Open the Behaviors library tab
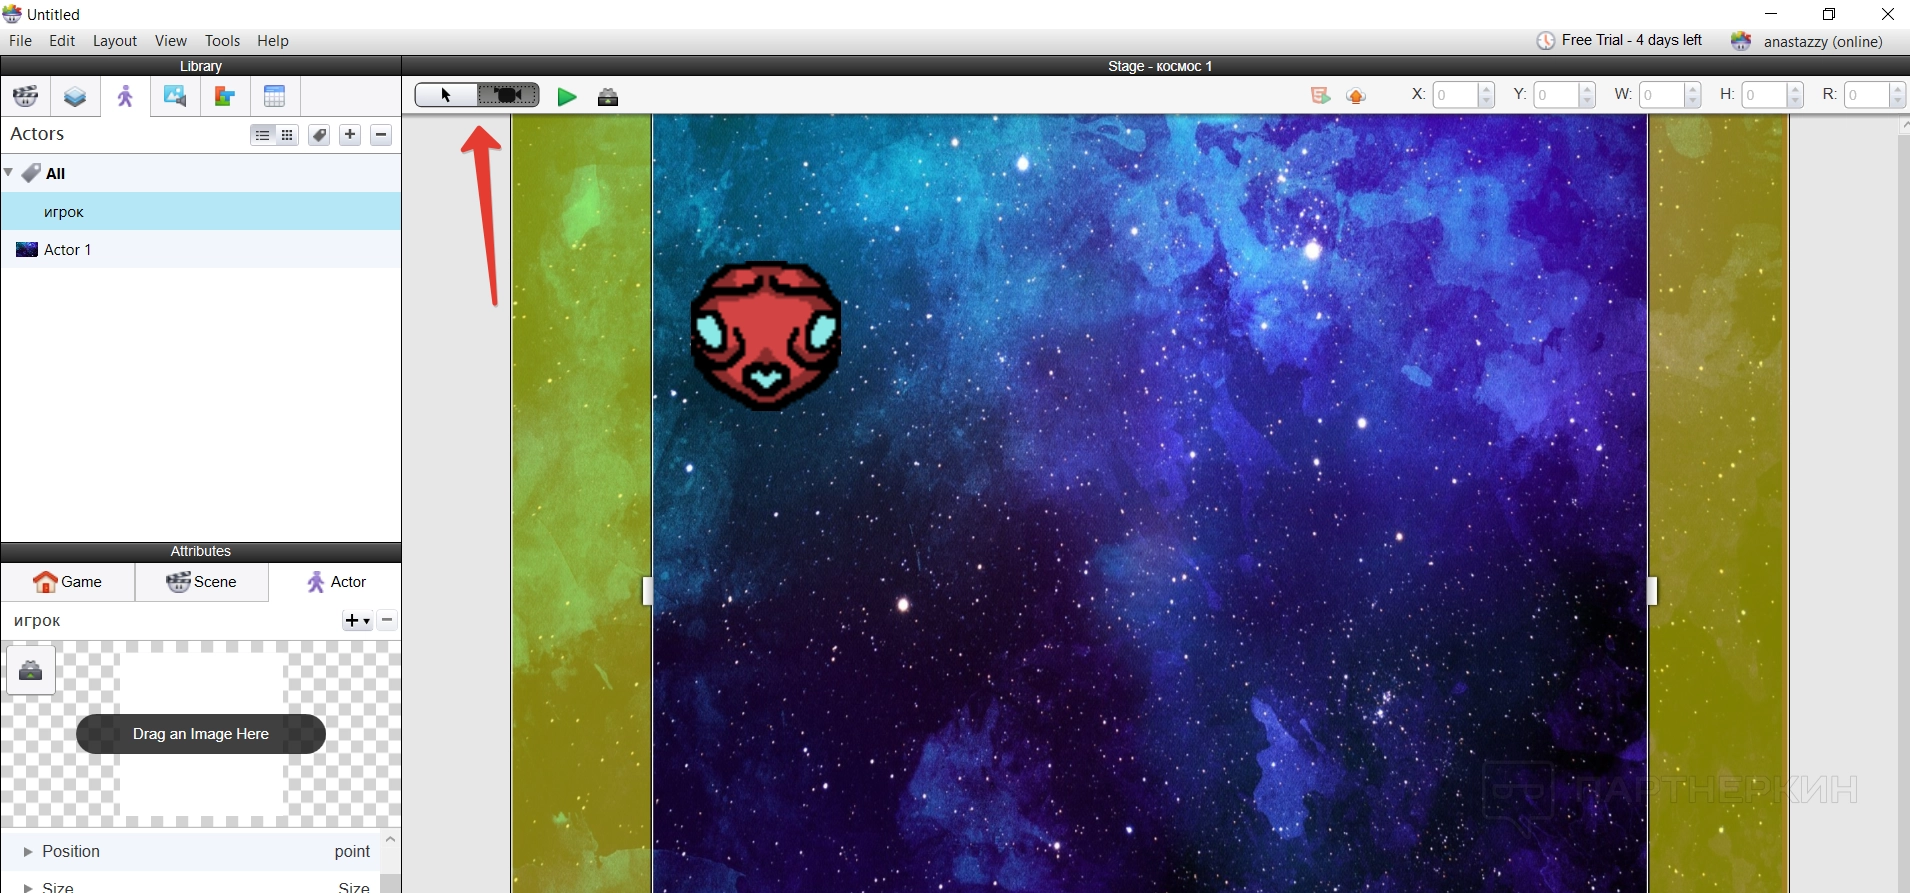Image resolution: width=1910 pixels, height=893 pixels. coord(225,97)
